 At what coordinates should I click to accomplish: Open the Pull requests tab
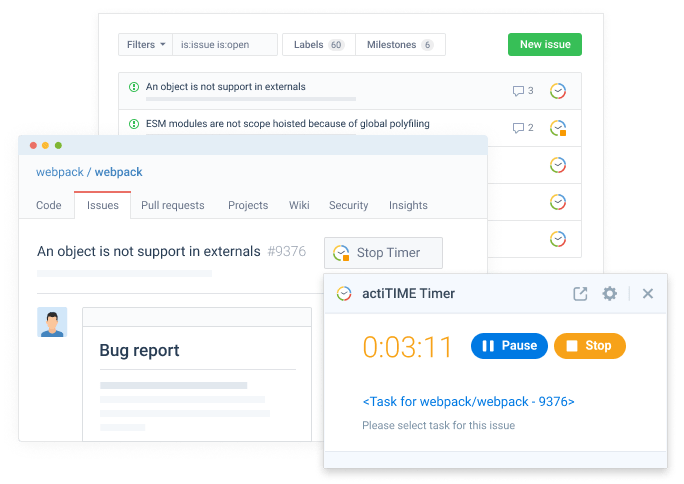pos(173,205)
